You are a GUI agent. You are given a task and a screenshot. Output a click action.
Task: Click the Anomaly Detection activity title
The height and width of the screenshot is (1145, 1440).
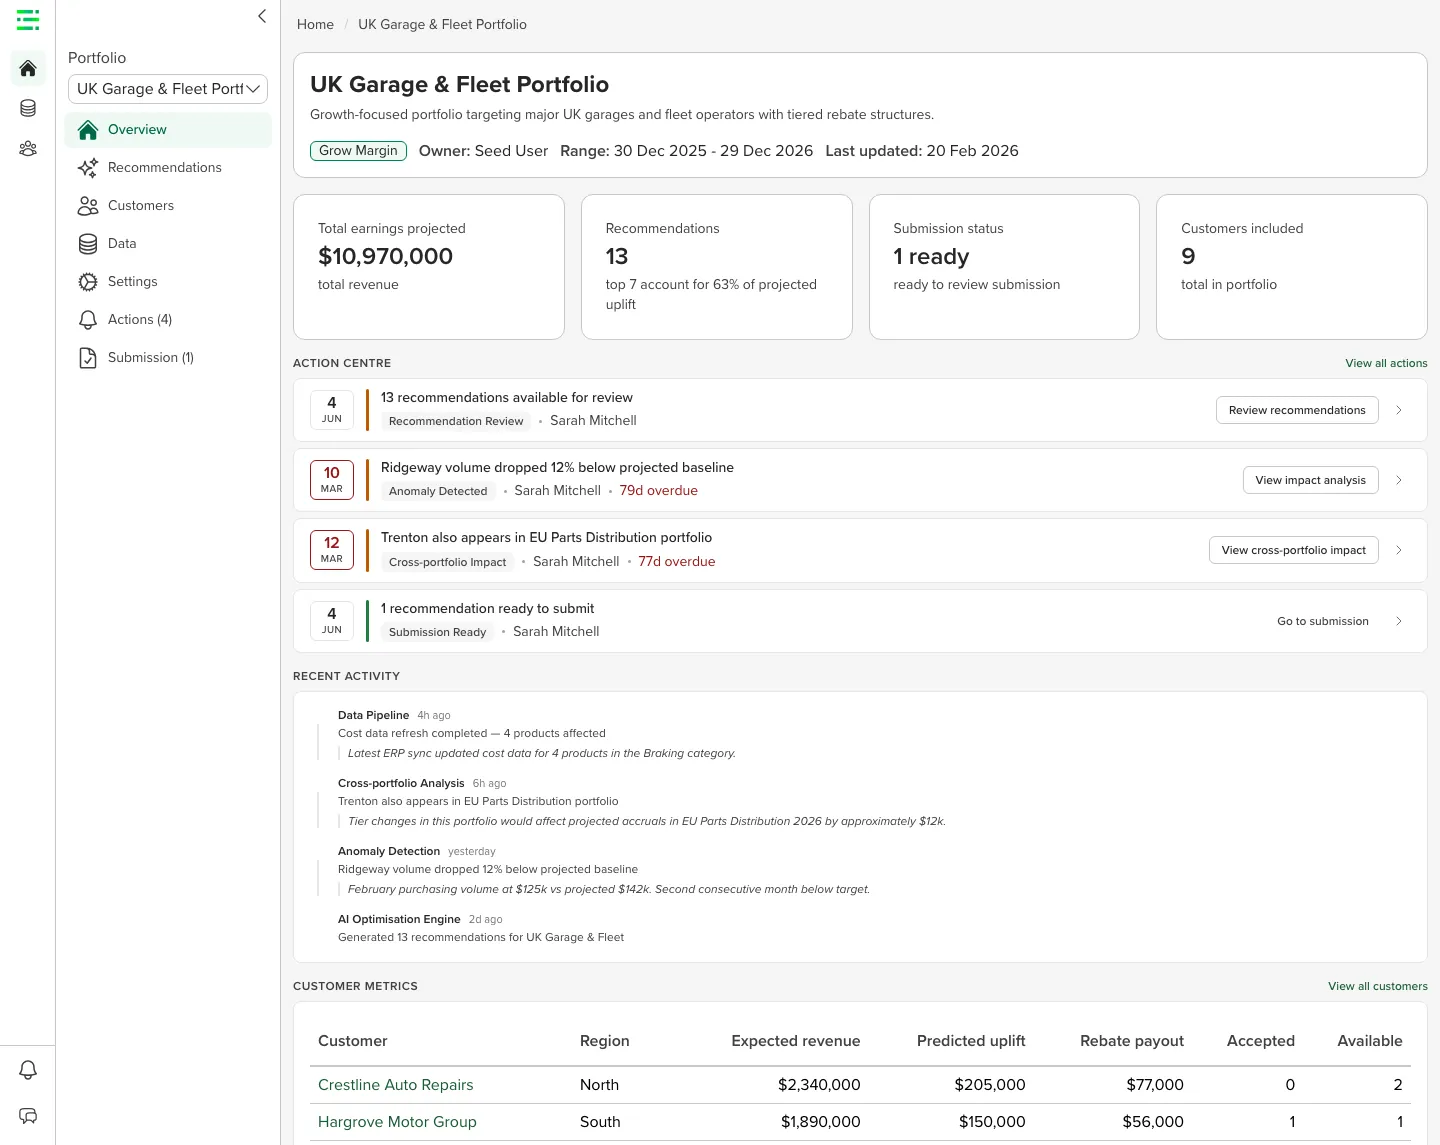tap(389, 851)
